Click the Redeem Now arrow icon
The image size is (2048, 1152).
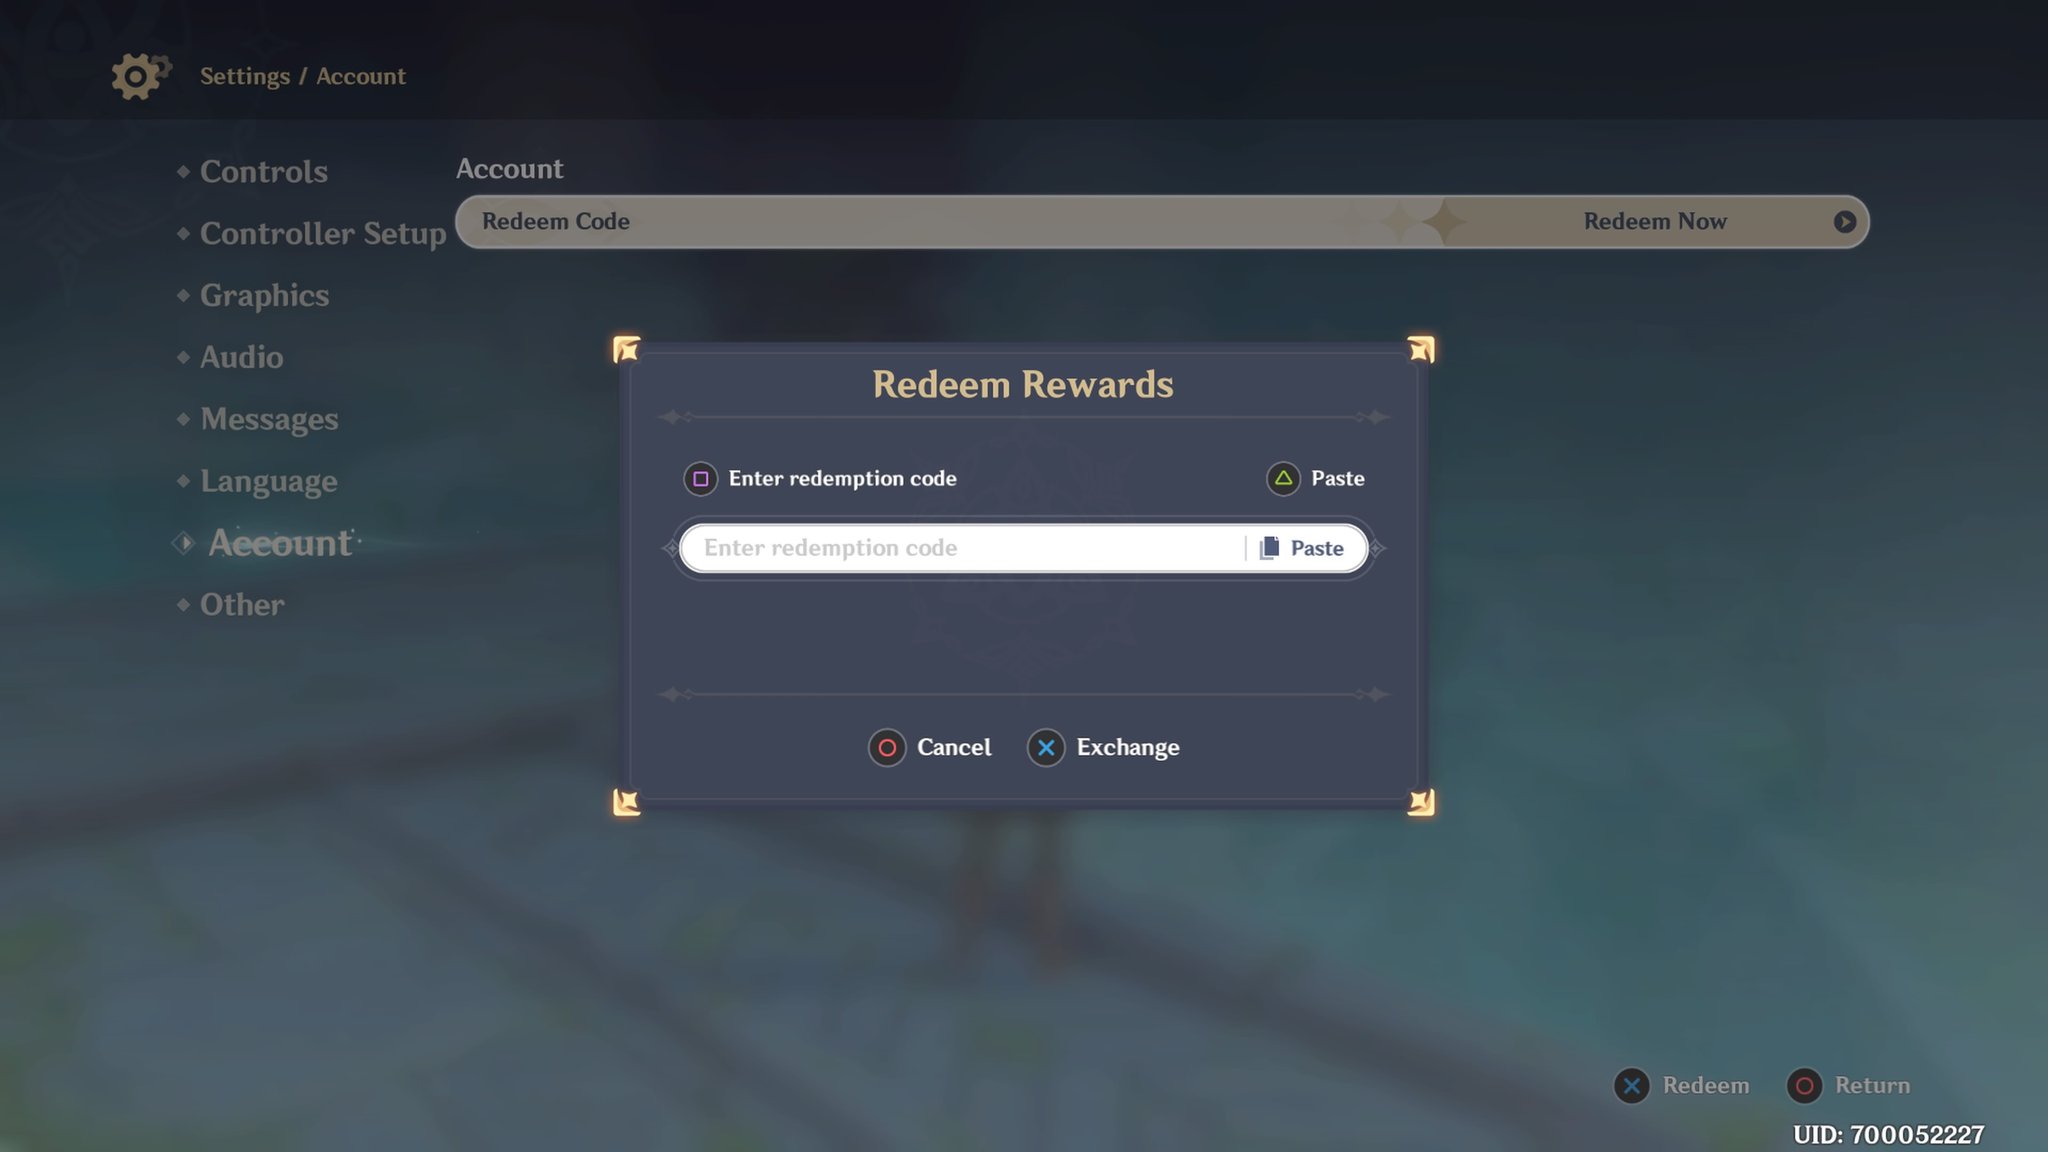point(1844,222)
